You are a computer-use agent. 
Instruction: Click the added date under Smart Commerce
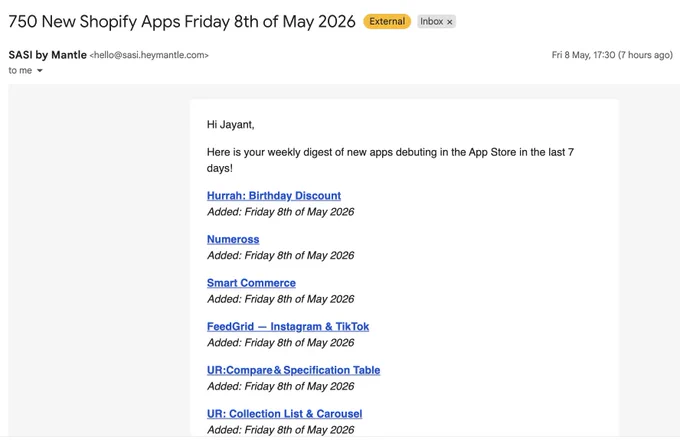pos(280,299)
